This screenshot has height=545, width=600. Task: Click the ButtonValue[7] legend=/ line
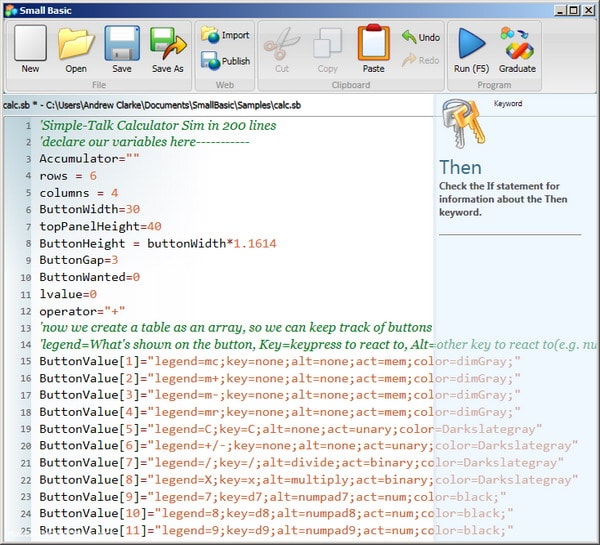point(301,463)
